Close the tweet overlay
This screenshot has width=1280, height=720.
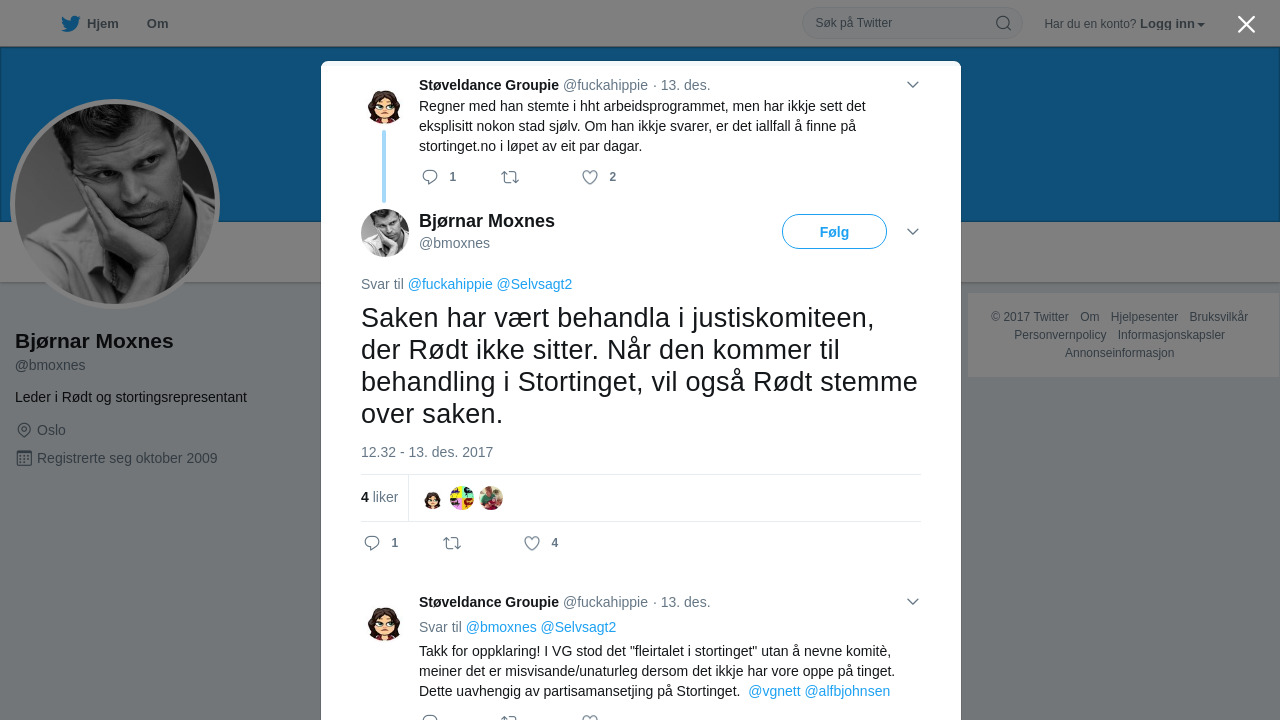(1246, 24)
